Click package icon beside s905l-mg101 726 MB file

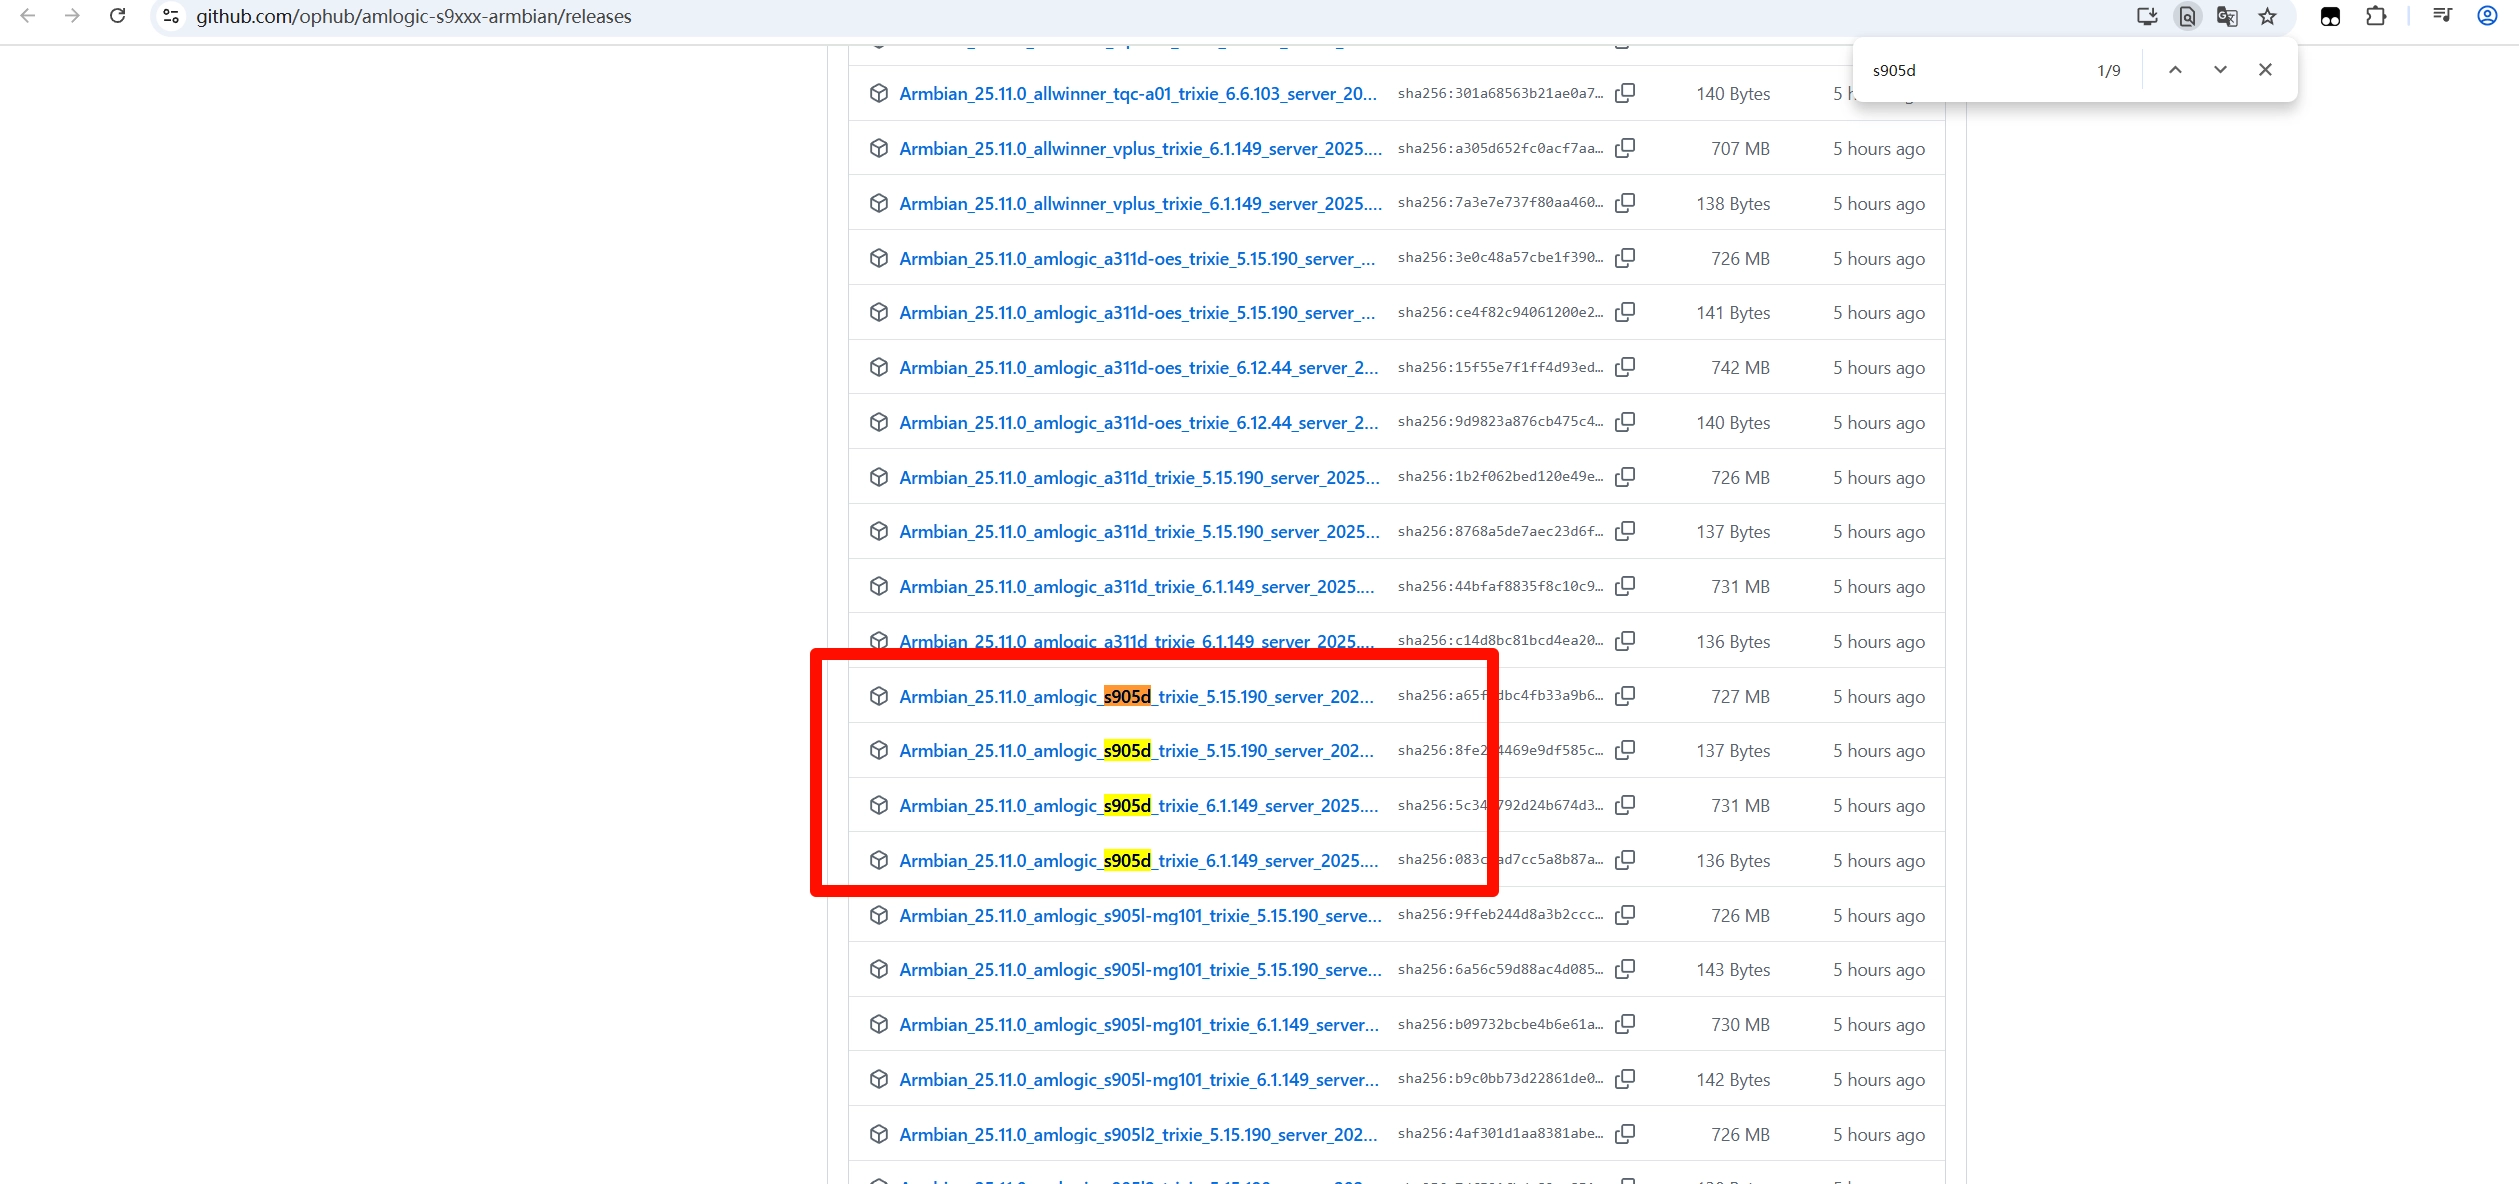click(x=878, y=915)
